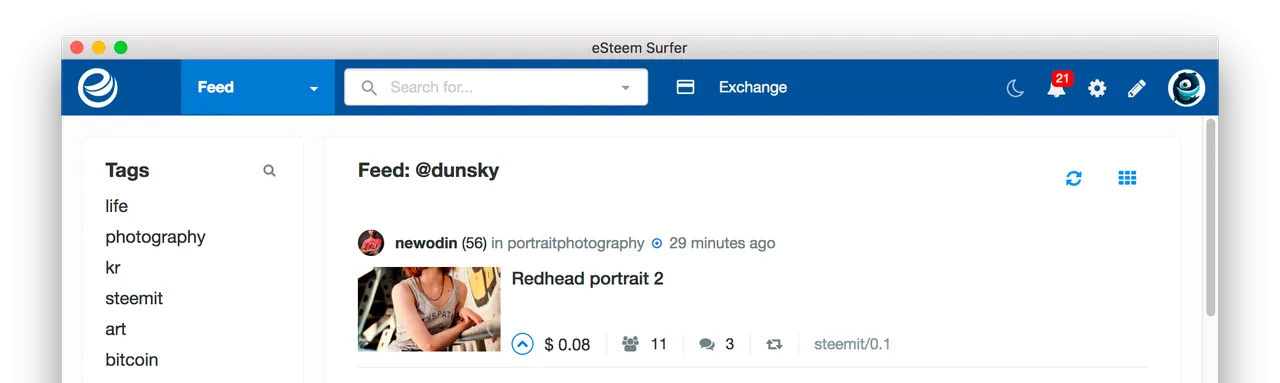Open the Redhead portrait 2 post title
The image size is (1280, 383).
[587, 278]
